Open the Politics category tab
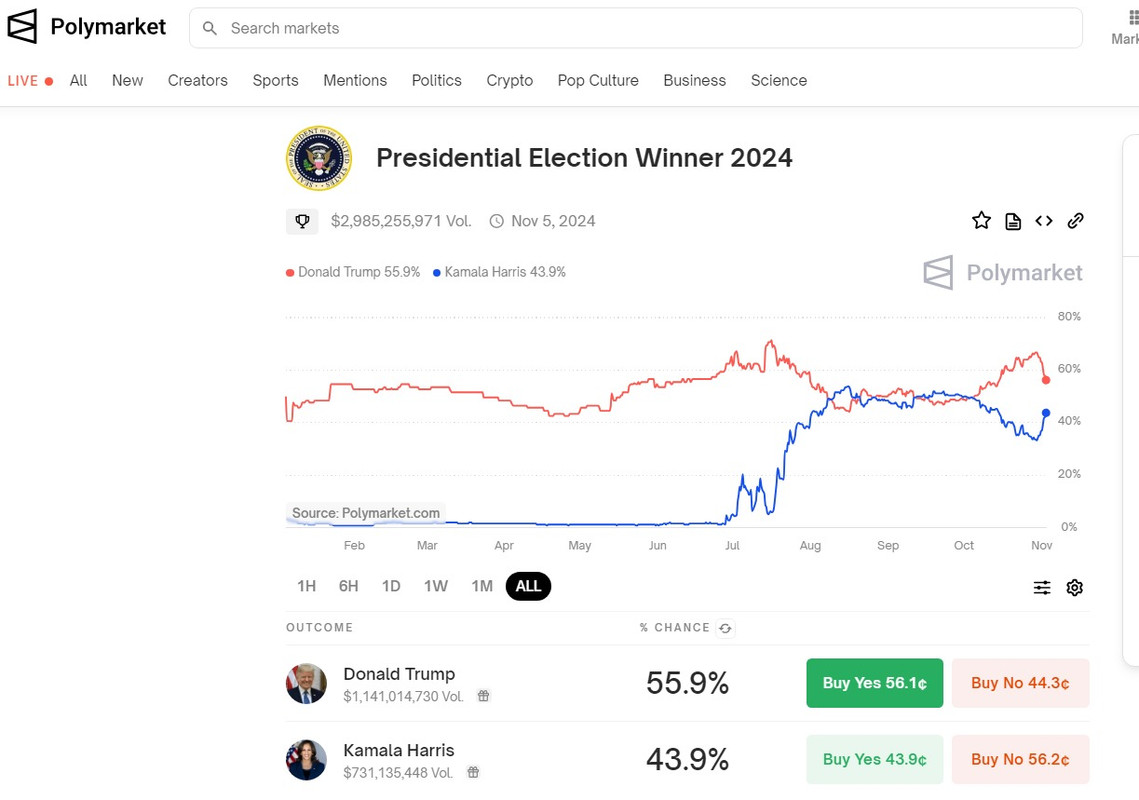 437,80
